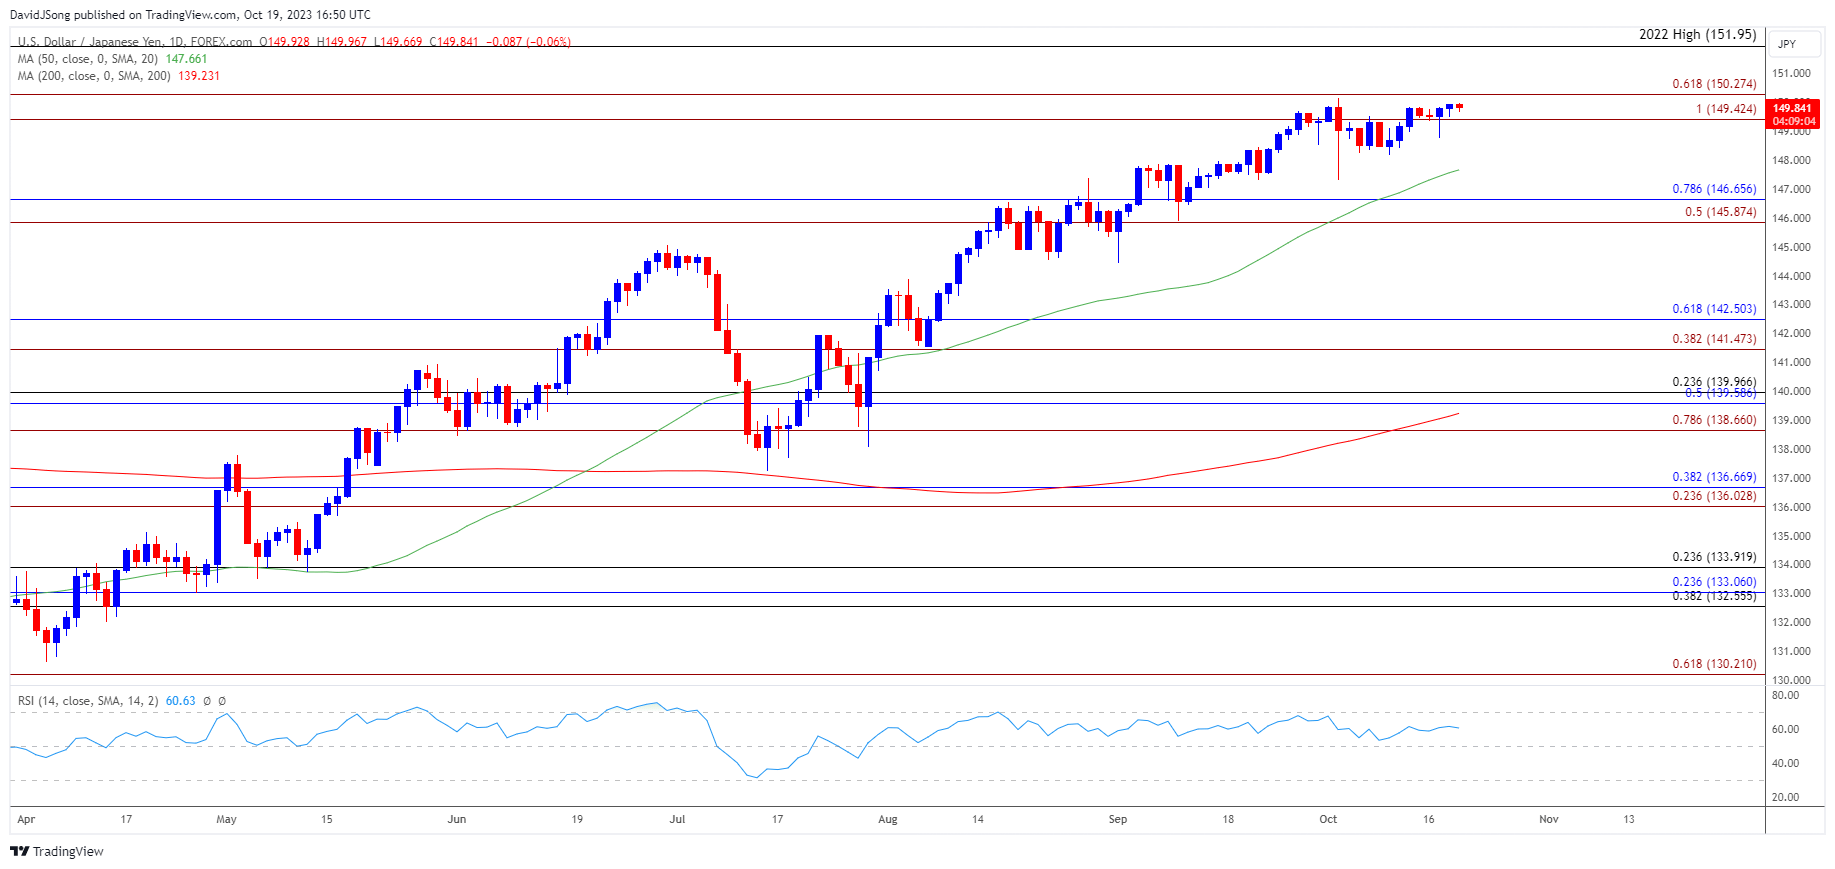The width and height of the screenshot is (1835, 869).
Task: Click the 0.236 (133.919) level label
Action: 1714,557
